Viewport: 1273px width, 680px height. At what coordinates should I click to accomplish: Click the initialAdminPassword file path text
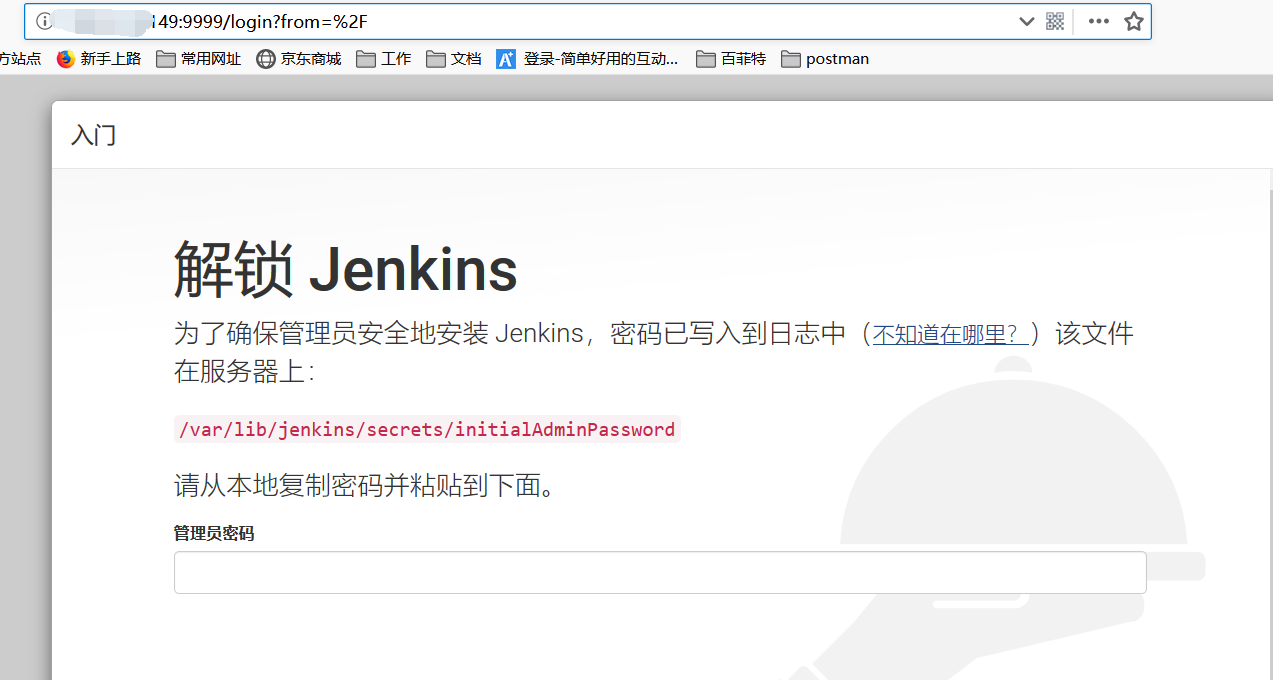pos(427,430)
